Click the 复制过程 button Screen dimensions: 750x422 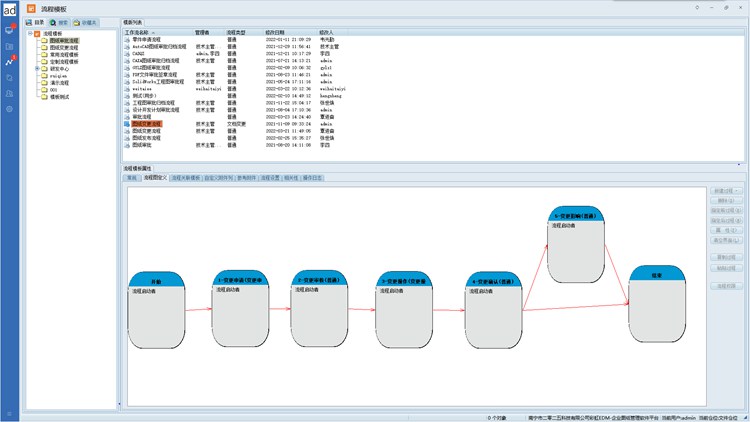(x=727, y=257)
